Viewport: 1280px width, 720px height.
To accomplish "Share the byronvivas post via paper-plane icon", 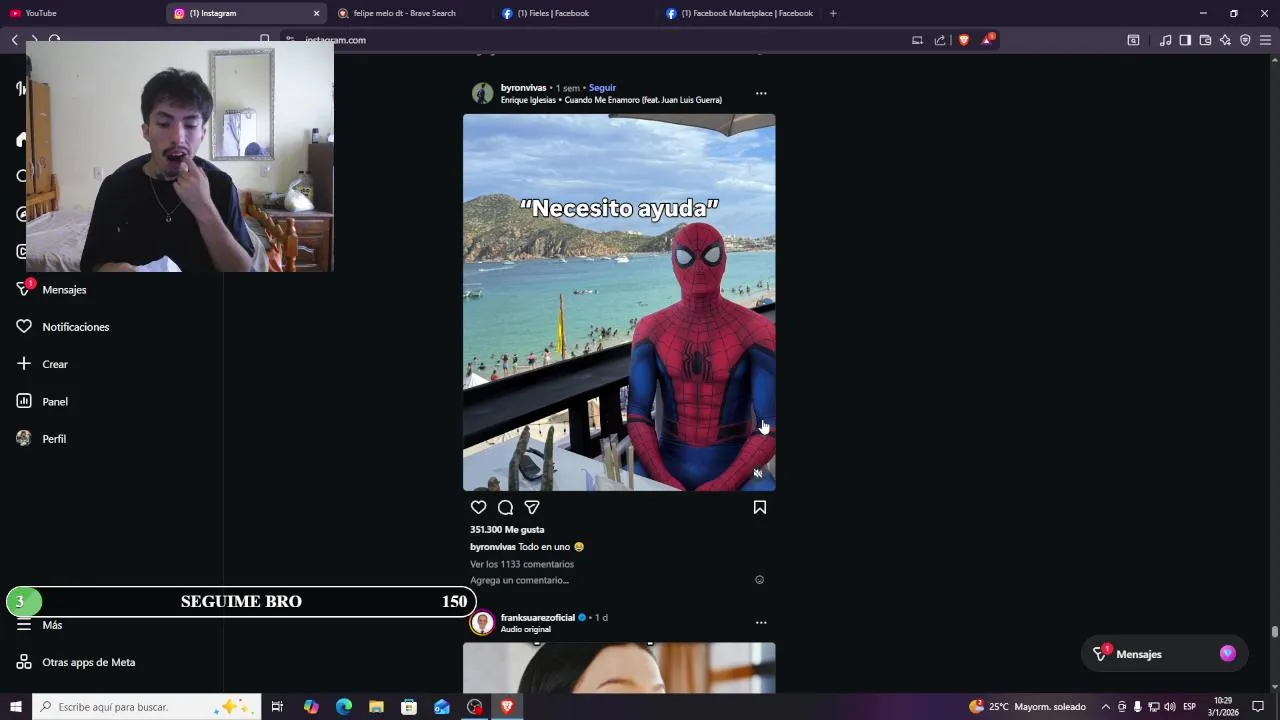I will point(532,508).
